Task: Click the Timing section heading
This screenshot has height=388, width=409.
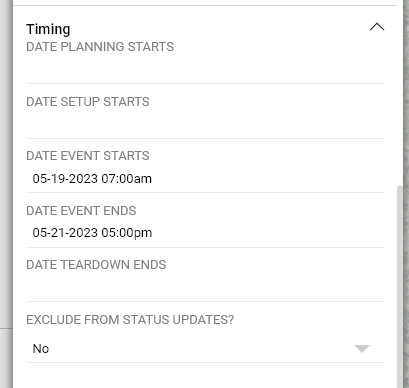Action: coord(48,29)
